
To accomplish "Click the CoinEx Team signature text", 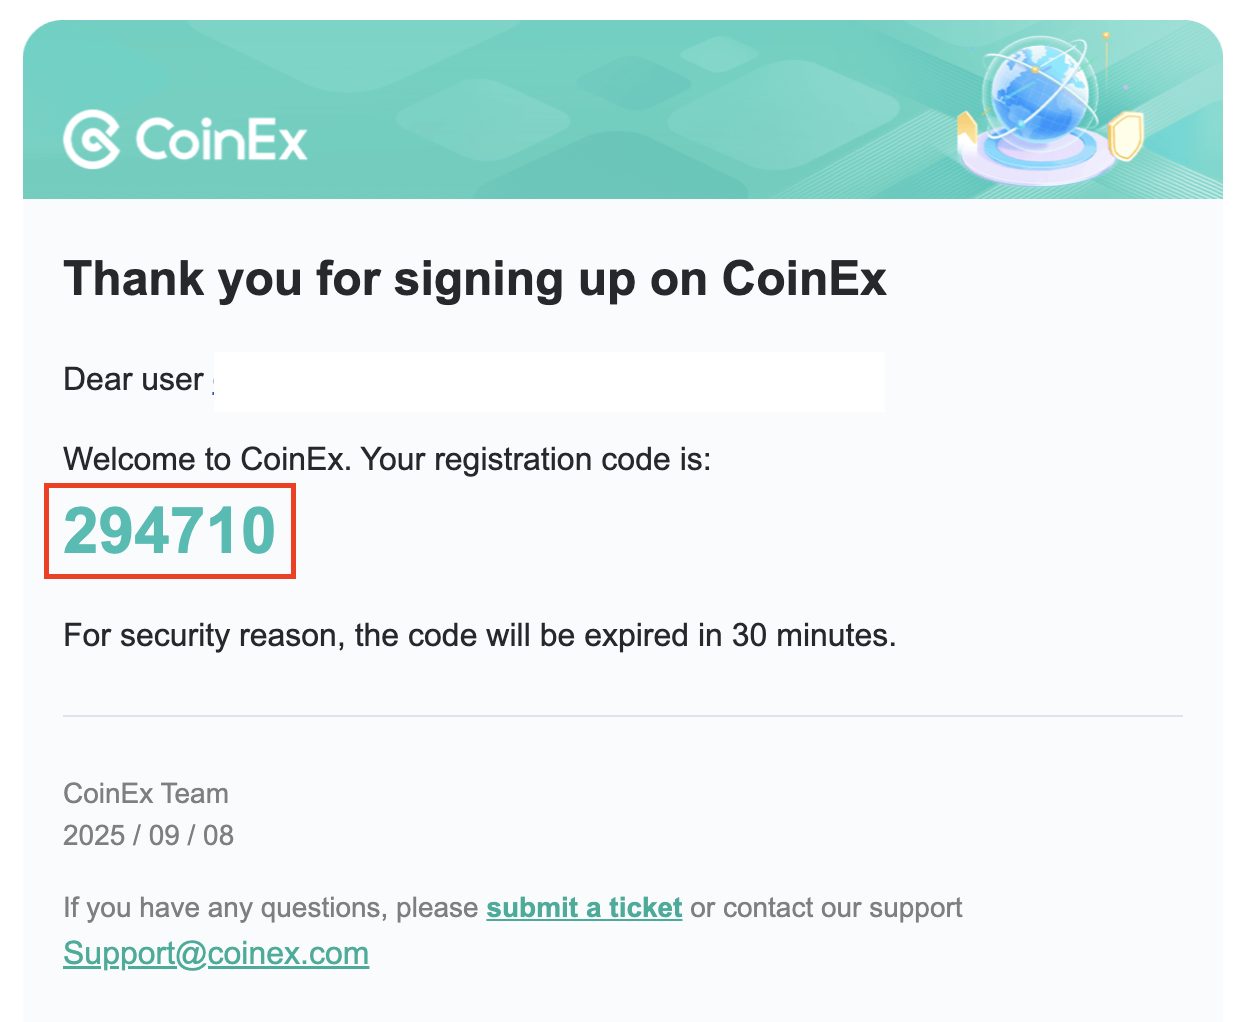I will 146,794.
